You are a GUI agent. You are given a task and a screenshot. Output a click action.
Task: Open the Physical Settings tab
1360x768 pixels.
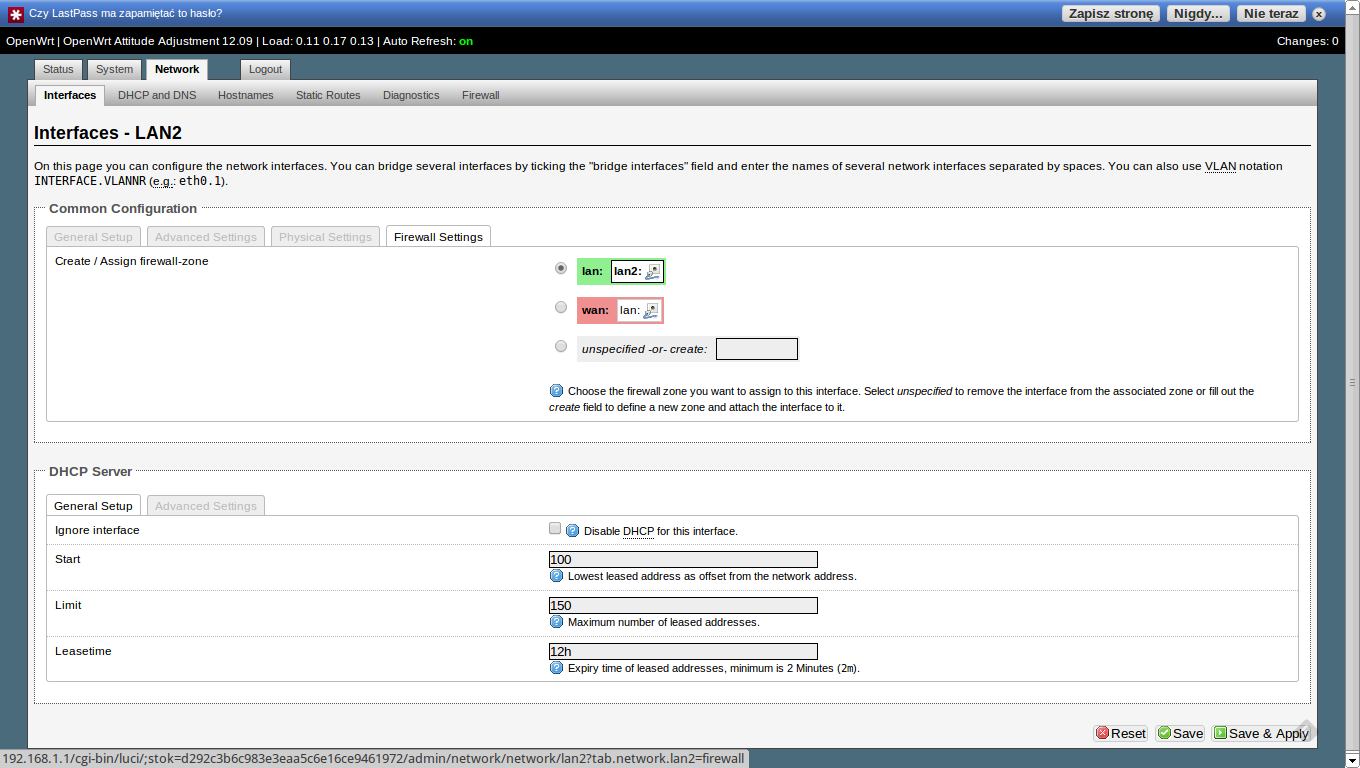click(325, 237)
